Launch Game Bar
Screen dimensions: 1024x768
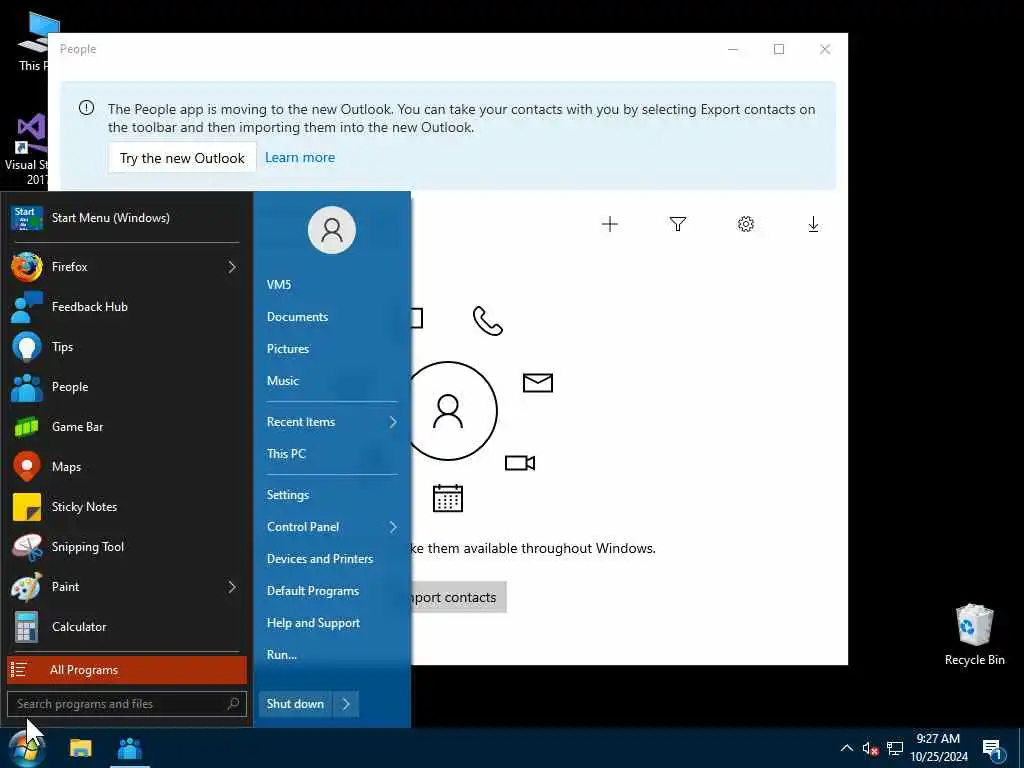click(127, 426)
